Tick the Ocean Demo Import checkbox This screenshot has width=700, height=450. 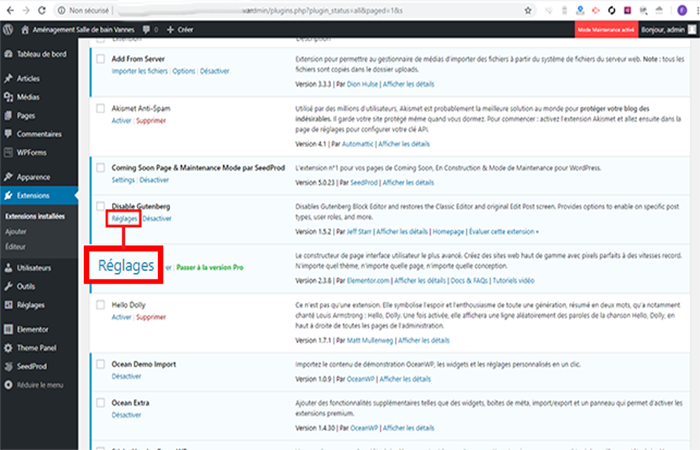[101, 364]
